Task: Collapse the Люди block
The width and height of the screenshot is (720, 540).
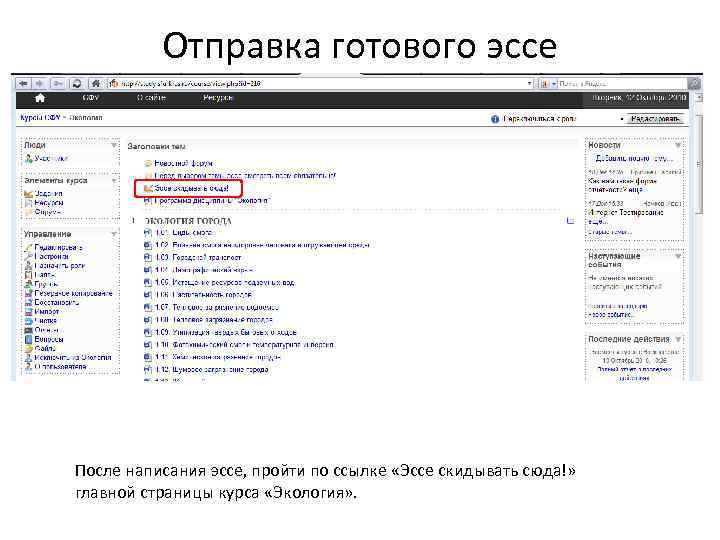Action: tap(114, 145)
